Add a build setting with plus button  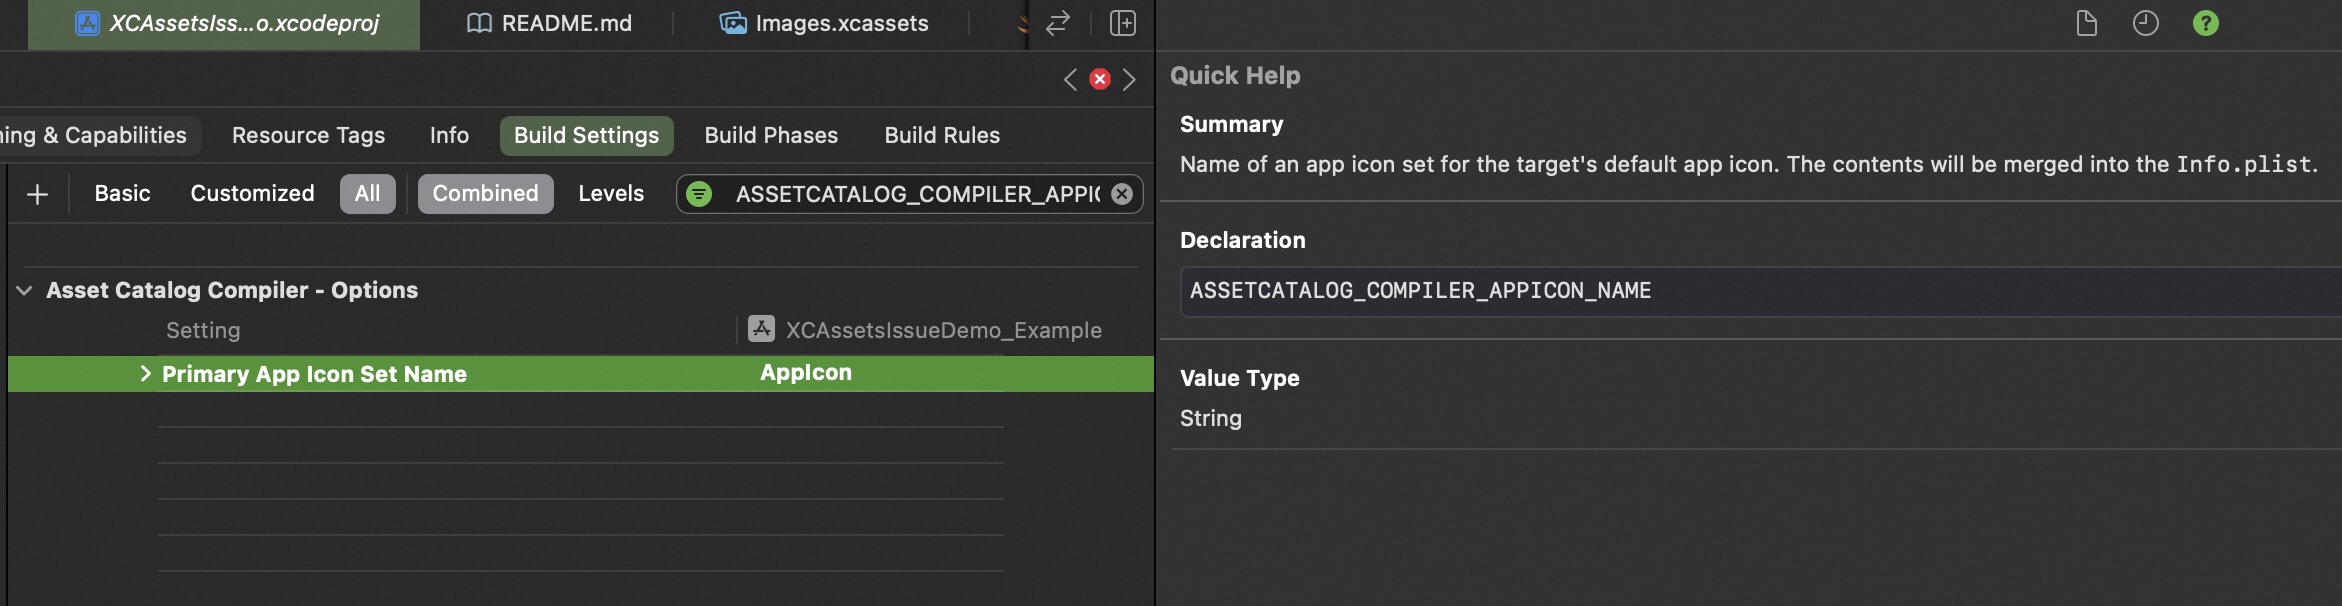tap(37, 194)
